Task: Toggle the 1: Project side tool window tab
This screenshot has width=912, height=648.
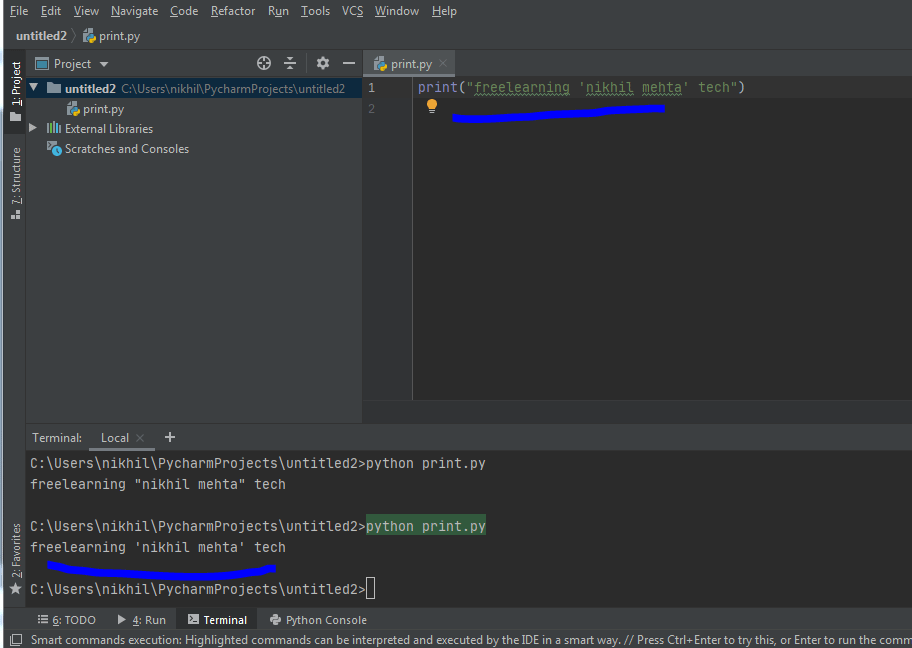Action: point(16,91)
